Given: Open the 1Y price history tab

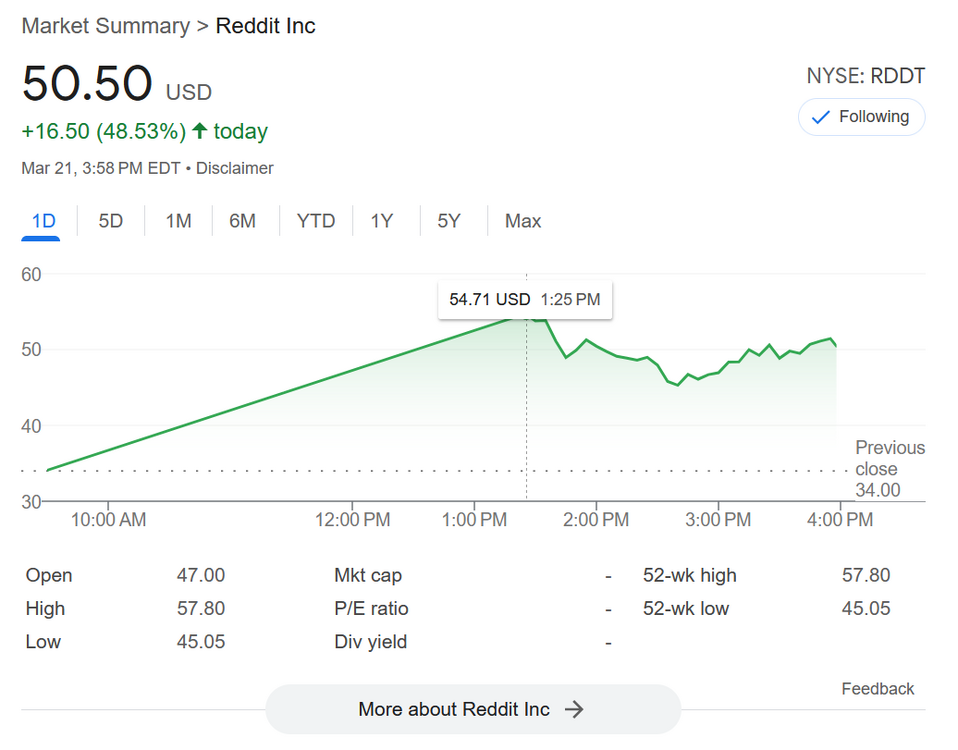Looking at the screenshot, I should click(x=381, y=221).
